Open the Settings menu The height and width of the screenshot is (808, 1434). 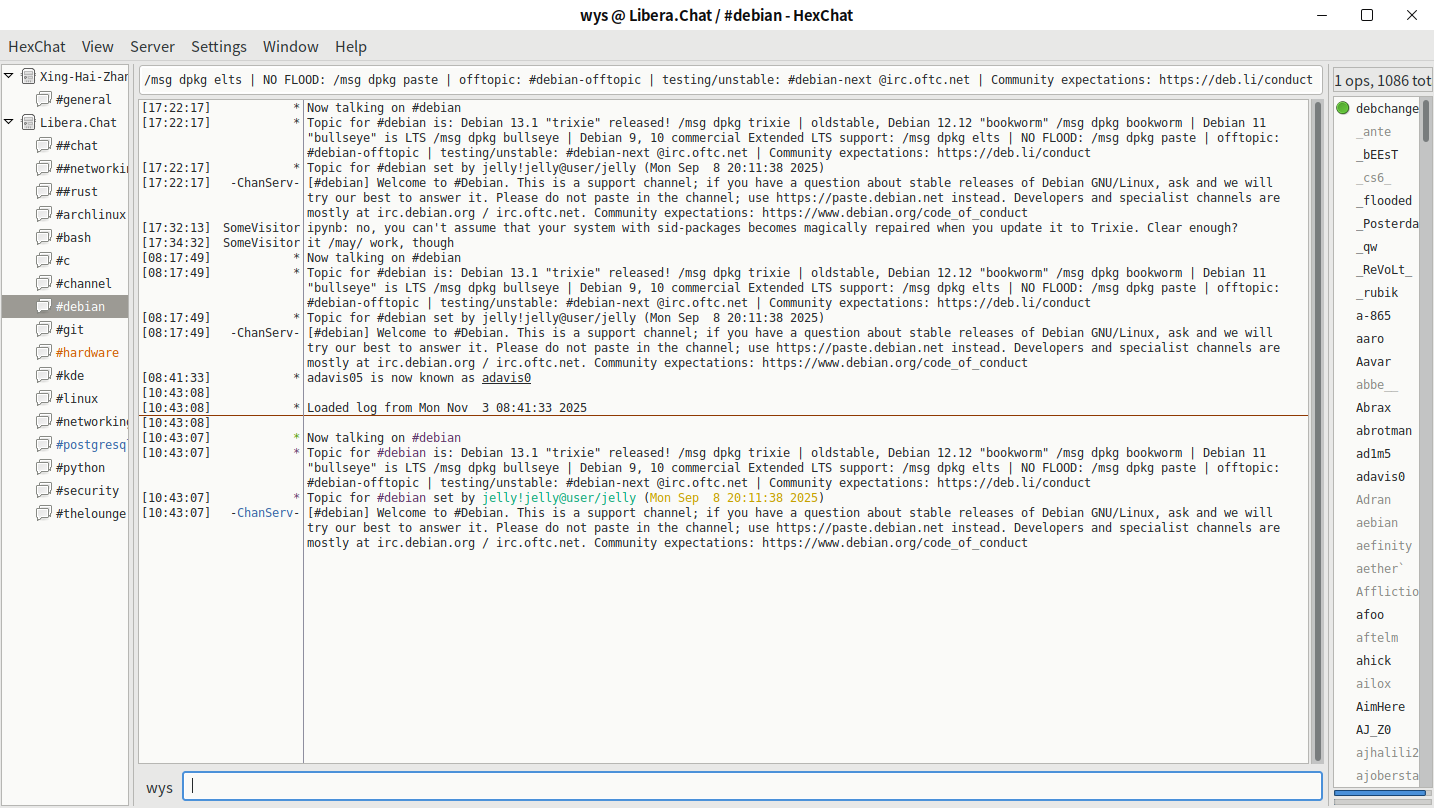218,46
